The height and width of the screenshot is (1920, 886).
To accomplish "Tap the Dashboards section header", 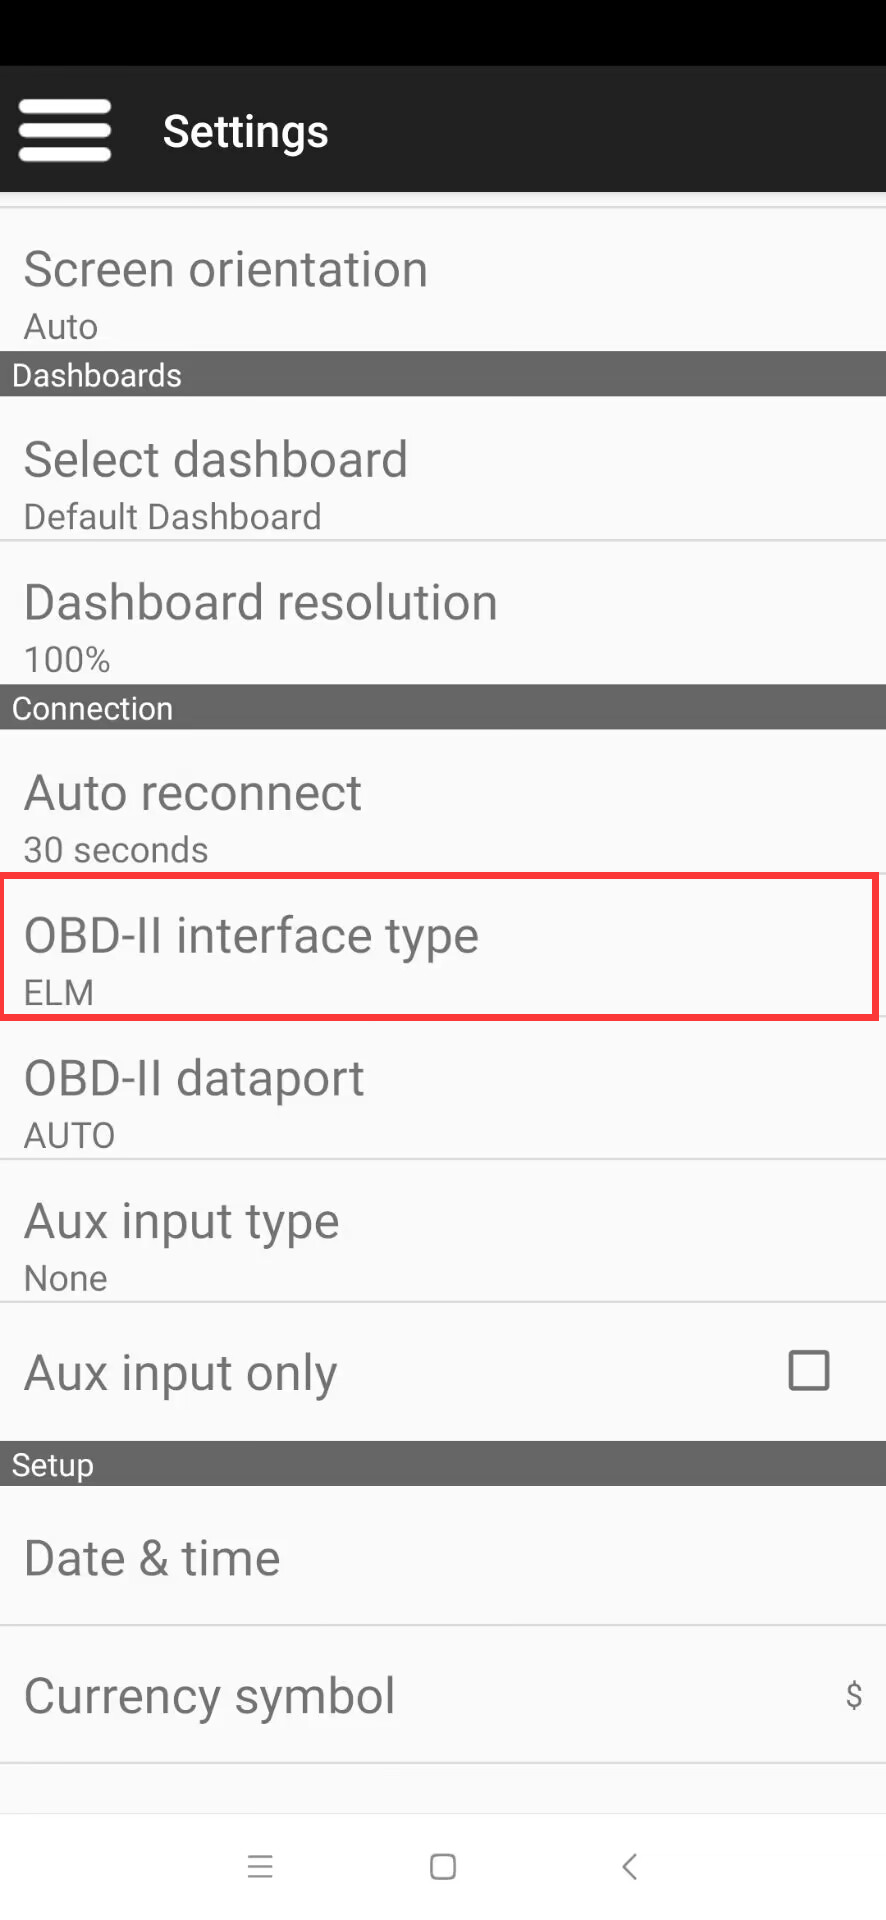I will [97, 375].
